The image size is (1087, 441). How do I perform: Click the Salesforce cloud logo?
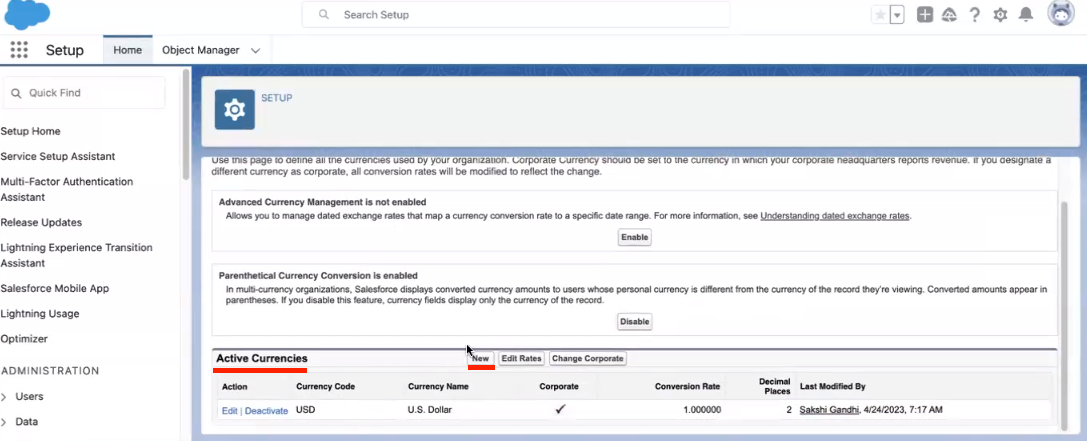coord(28,15)
